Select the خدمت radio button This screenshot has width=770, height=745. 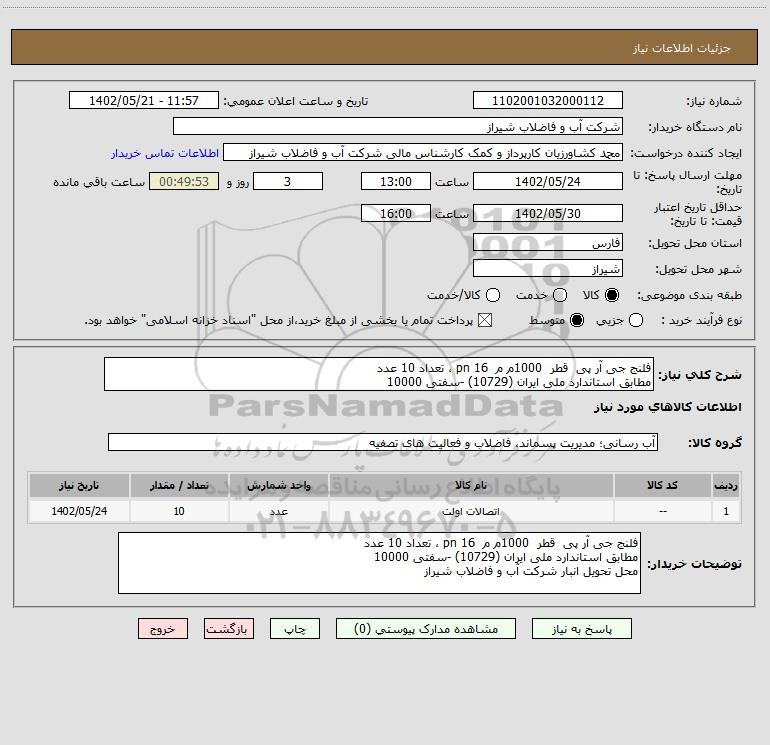(x=560, y=295)
